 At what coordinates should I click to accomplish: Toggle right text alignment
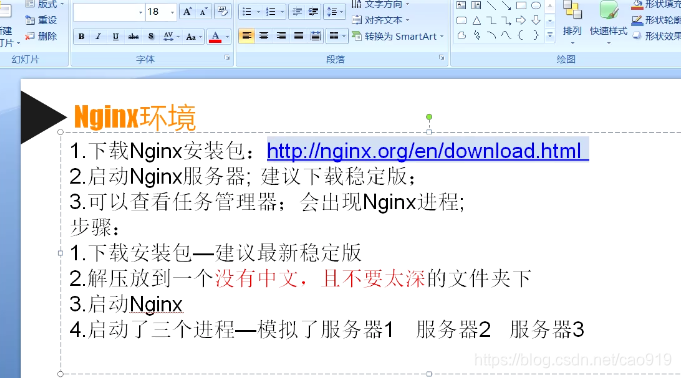click(x=281, y=36)
